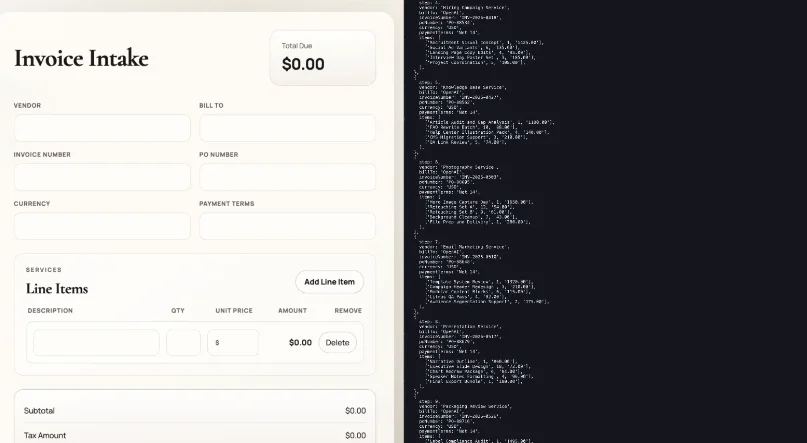Click the Invoice Intake page heading

point(81,58)
